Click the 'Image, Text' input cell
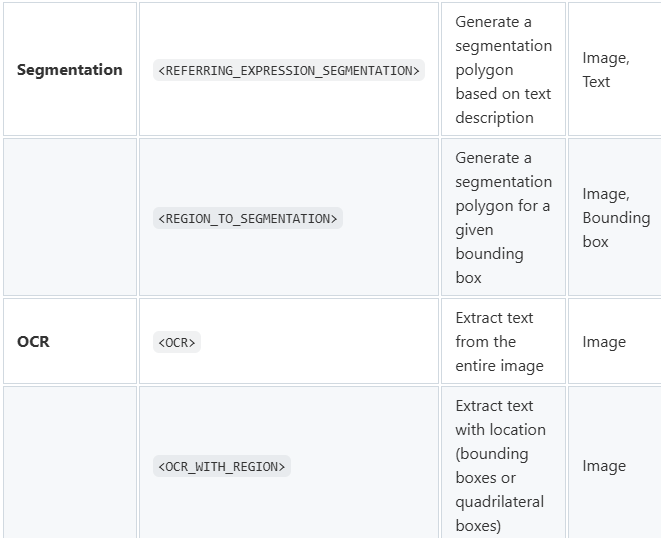The width and height of the screenshot is (661, 538). tap(615, 70)
